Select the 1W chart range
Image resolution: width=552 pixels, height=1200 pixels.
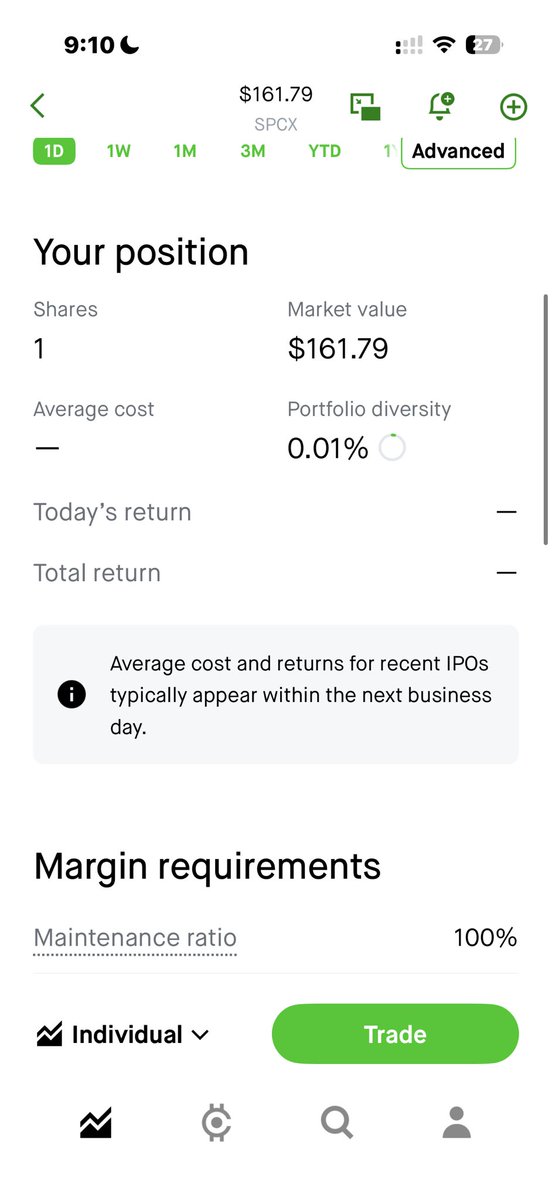point(118,151)
